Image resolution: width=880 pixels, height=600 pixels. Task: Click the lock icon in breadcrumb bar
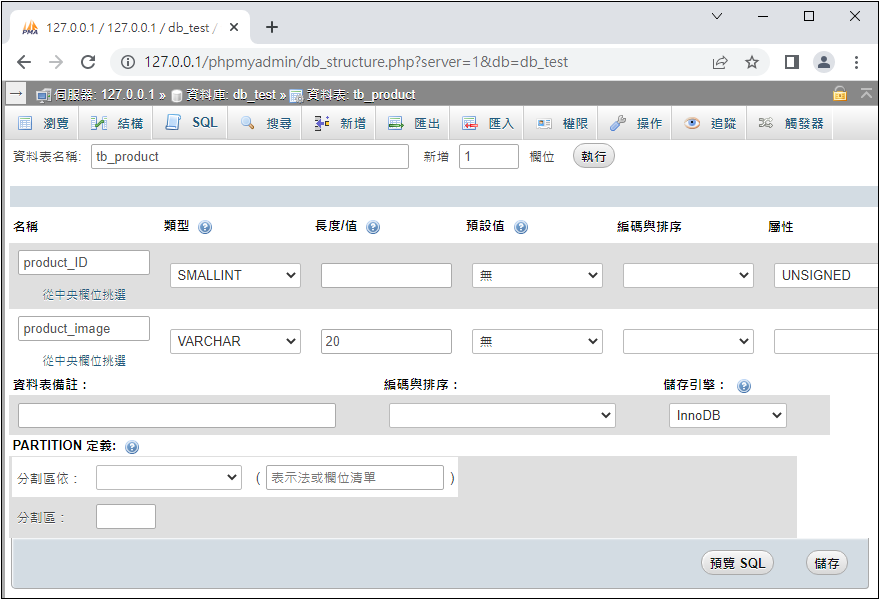pyautogui.click(x=840, y=94)
